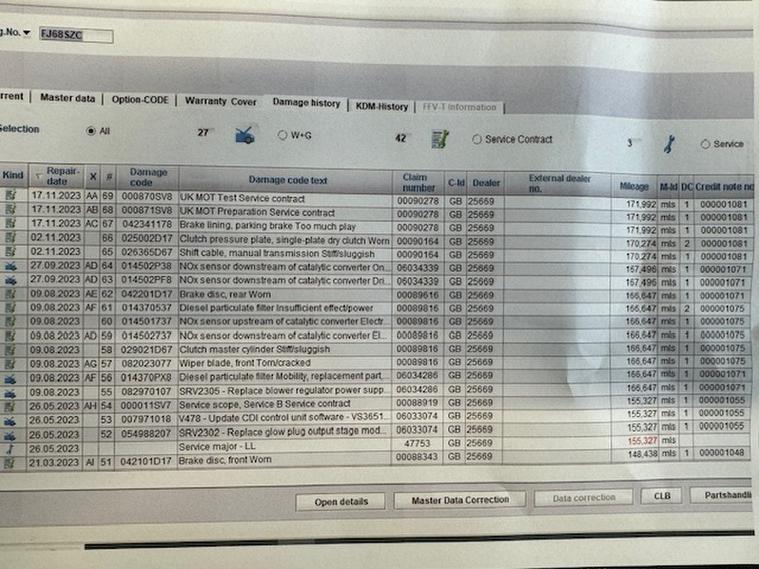This screenshot has width=759, height=569.
Task: Click the W+G car icon in Selection row
Action: [244, 135]
